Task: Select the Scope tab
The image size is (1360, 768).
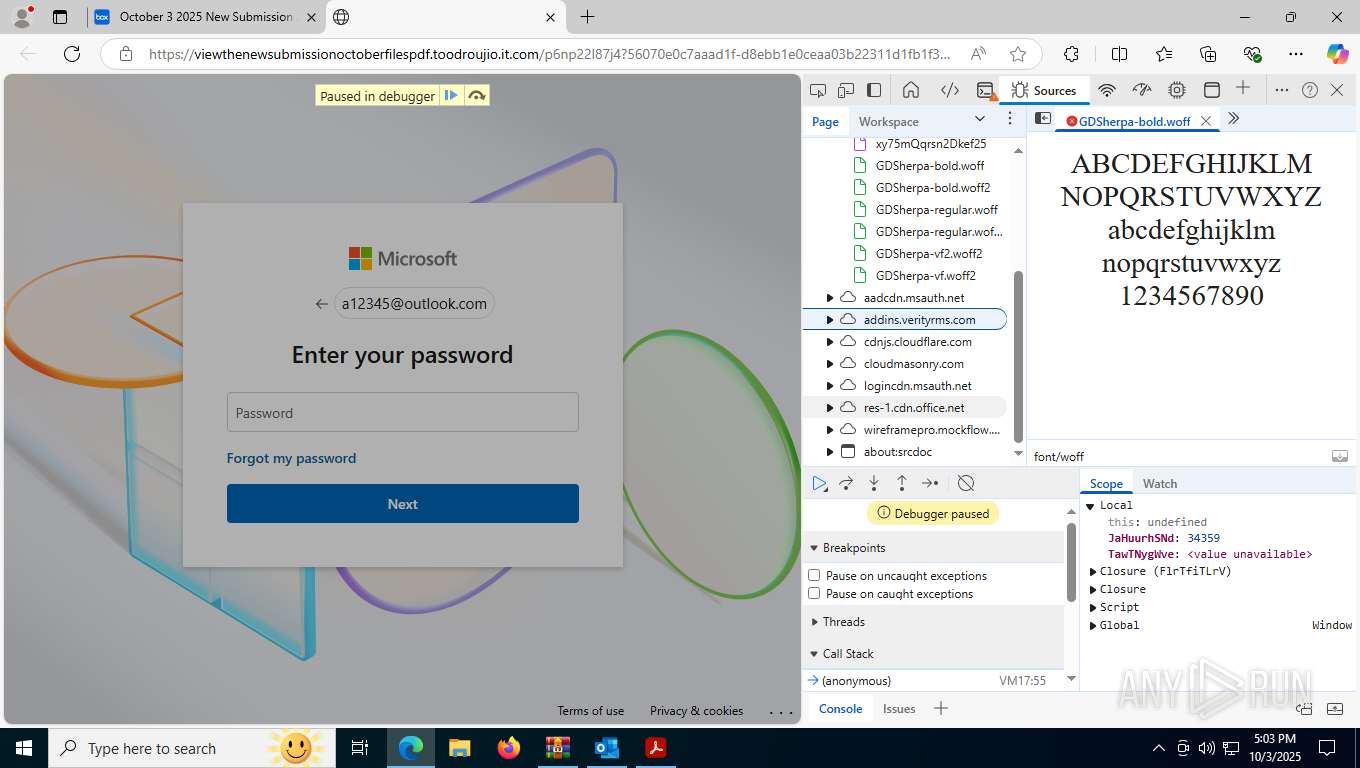Action: [1106, 484]
